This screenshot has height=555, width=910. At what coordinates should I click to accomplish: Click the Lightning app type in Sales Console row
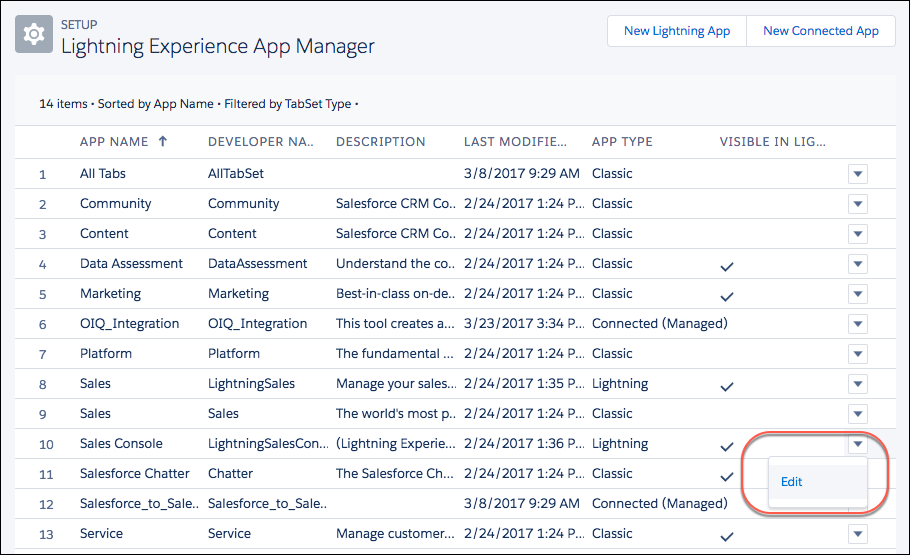[x=620, y=444]
